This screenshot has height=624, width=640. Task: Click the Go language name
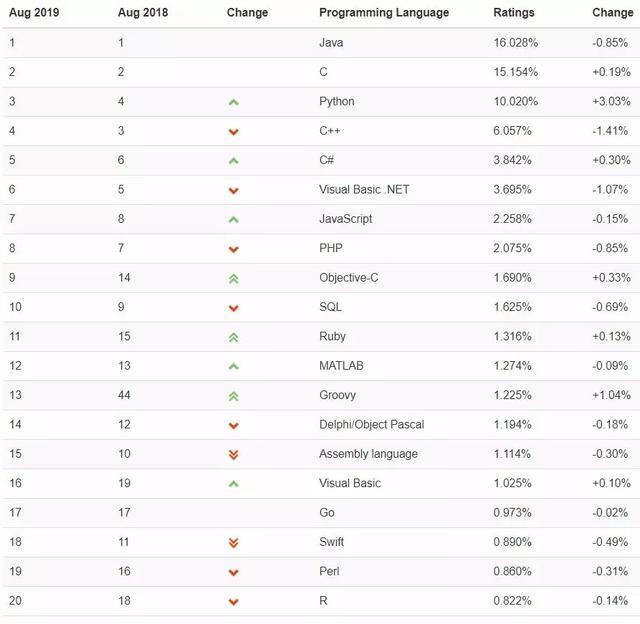(x=327, y=513)
